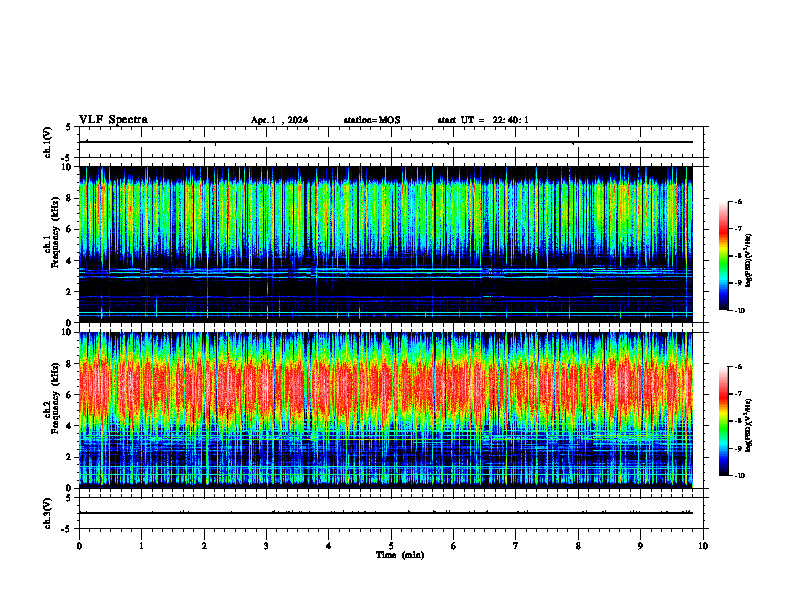Image resolution: width=792 pixels, height=612 pixels.
Task: Select the date 'Apr. 1, 2024'
Action: (x=279, y=120)
